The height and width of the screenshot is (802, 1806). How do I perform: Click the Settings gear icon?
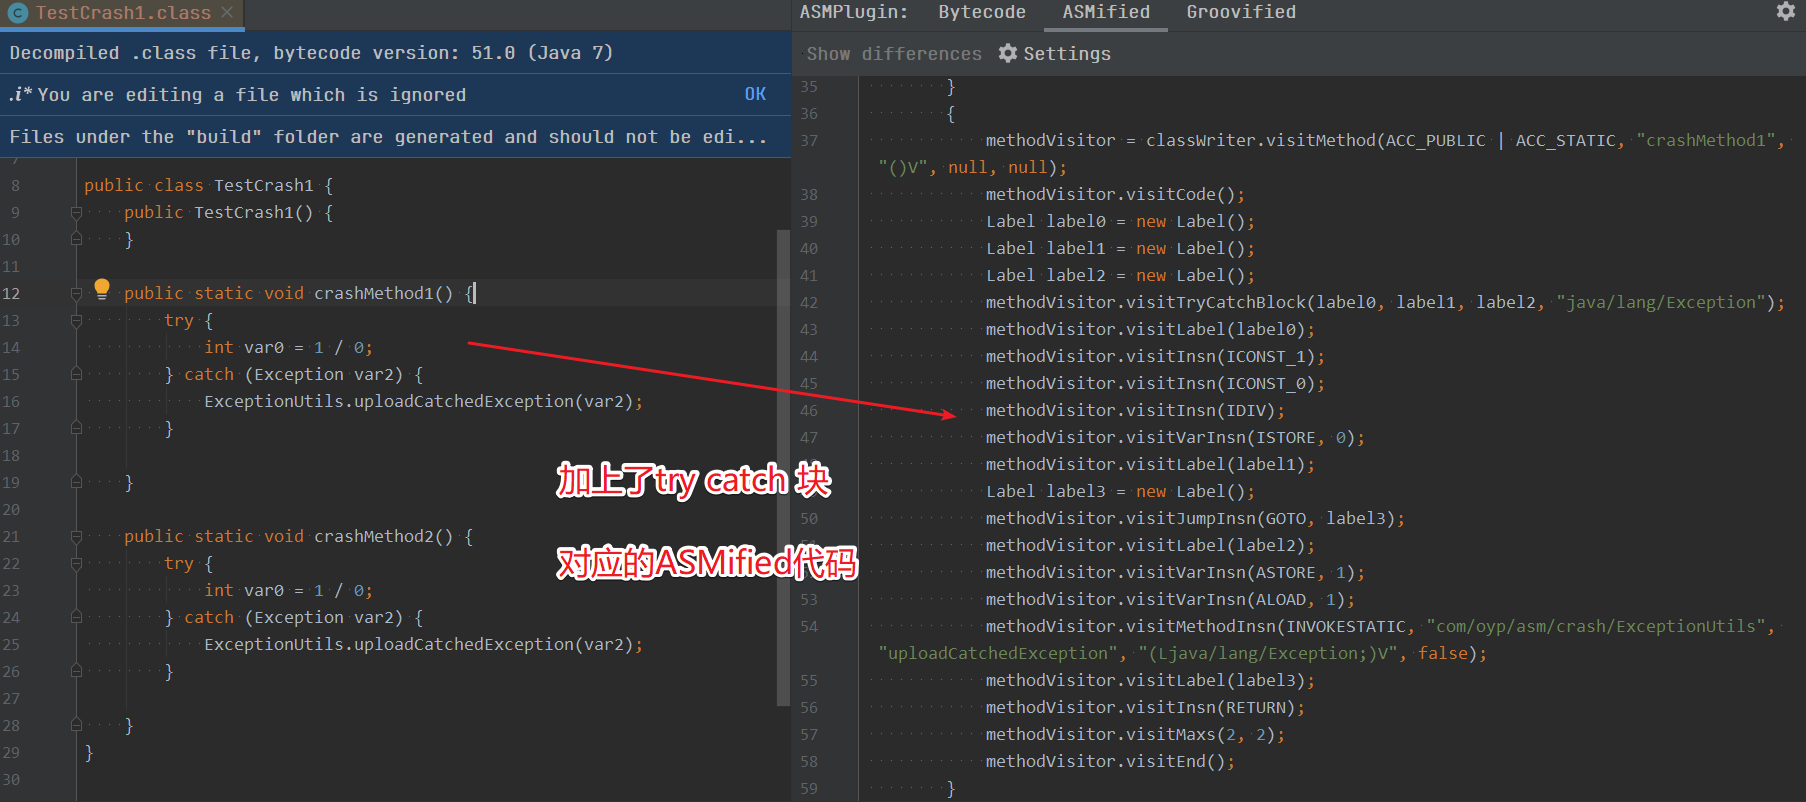1008,53
